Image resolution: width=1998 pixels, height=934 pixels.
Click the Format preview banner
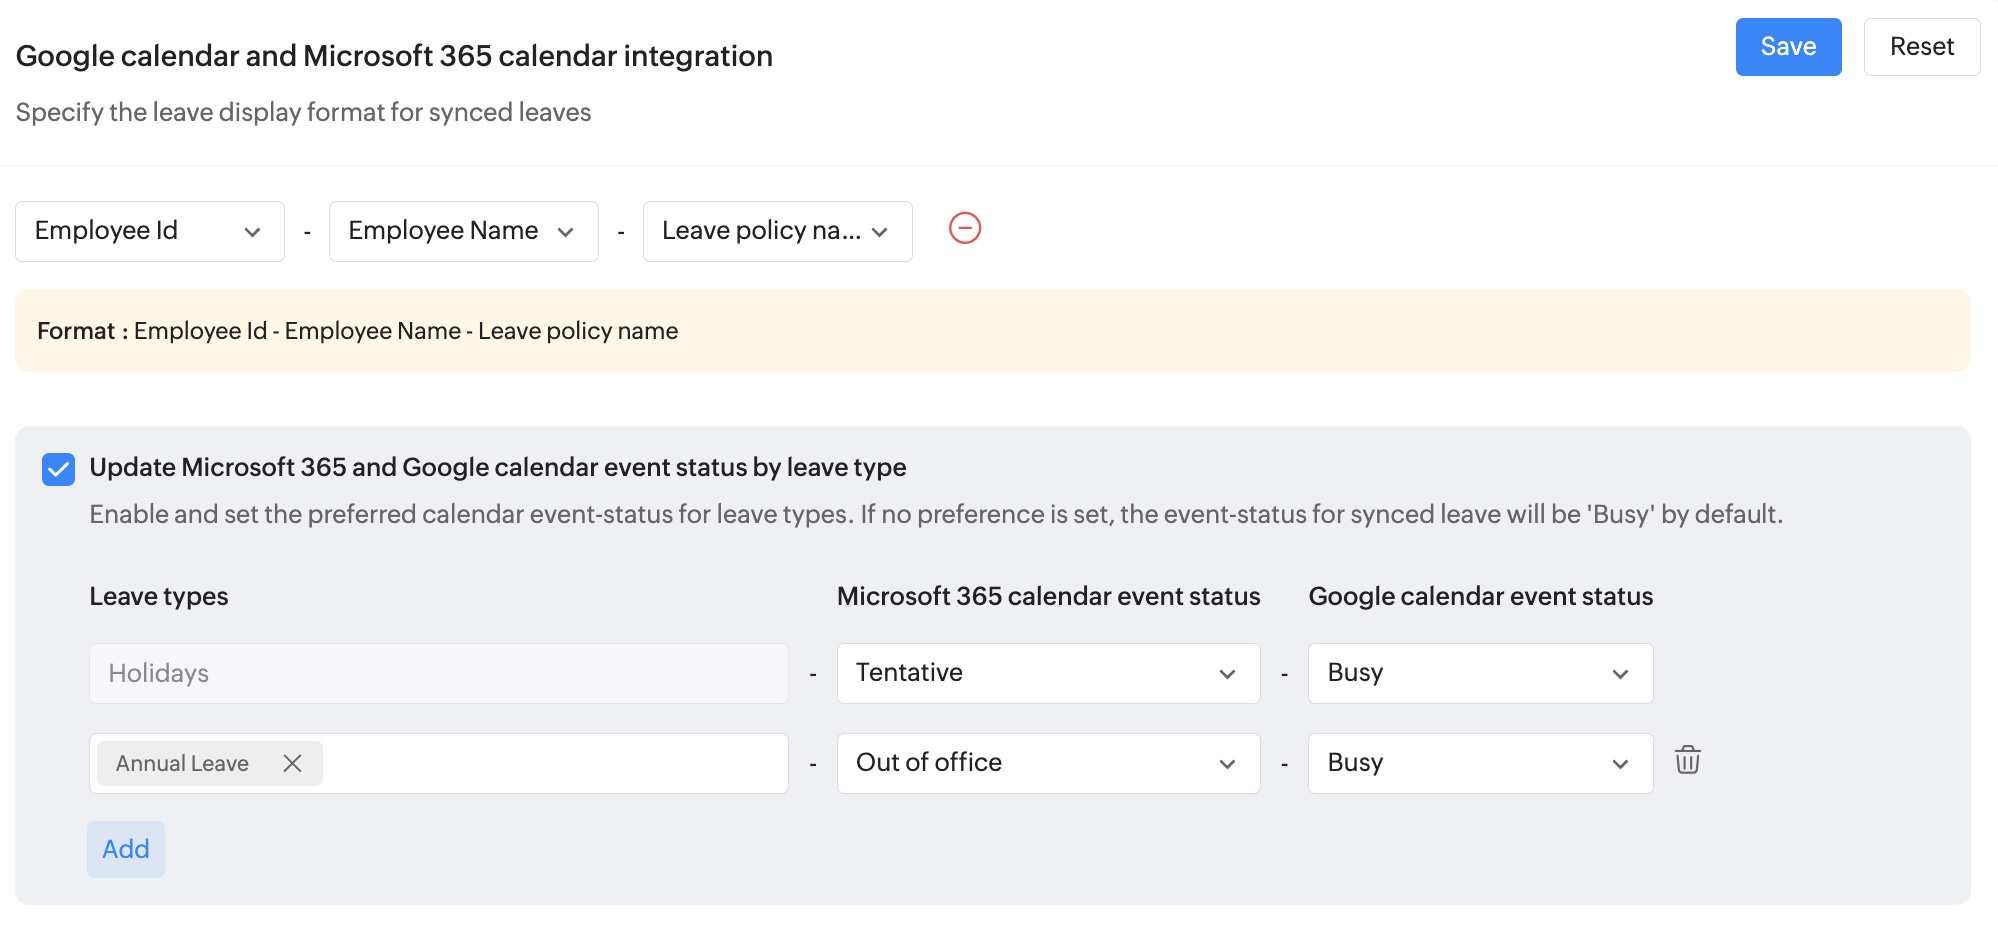click(992, 331)
